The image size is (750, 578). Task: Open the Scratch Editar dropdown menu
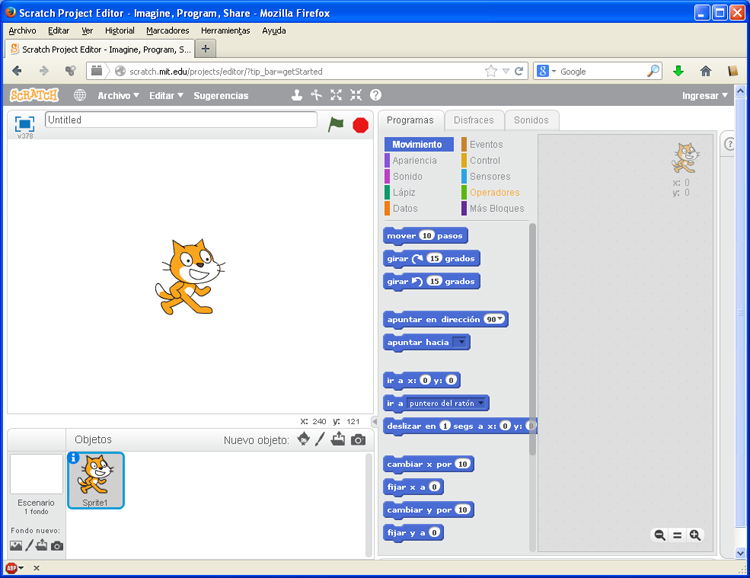pos(166,96)
